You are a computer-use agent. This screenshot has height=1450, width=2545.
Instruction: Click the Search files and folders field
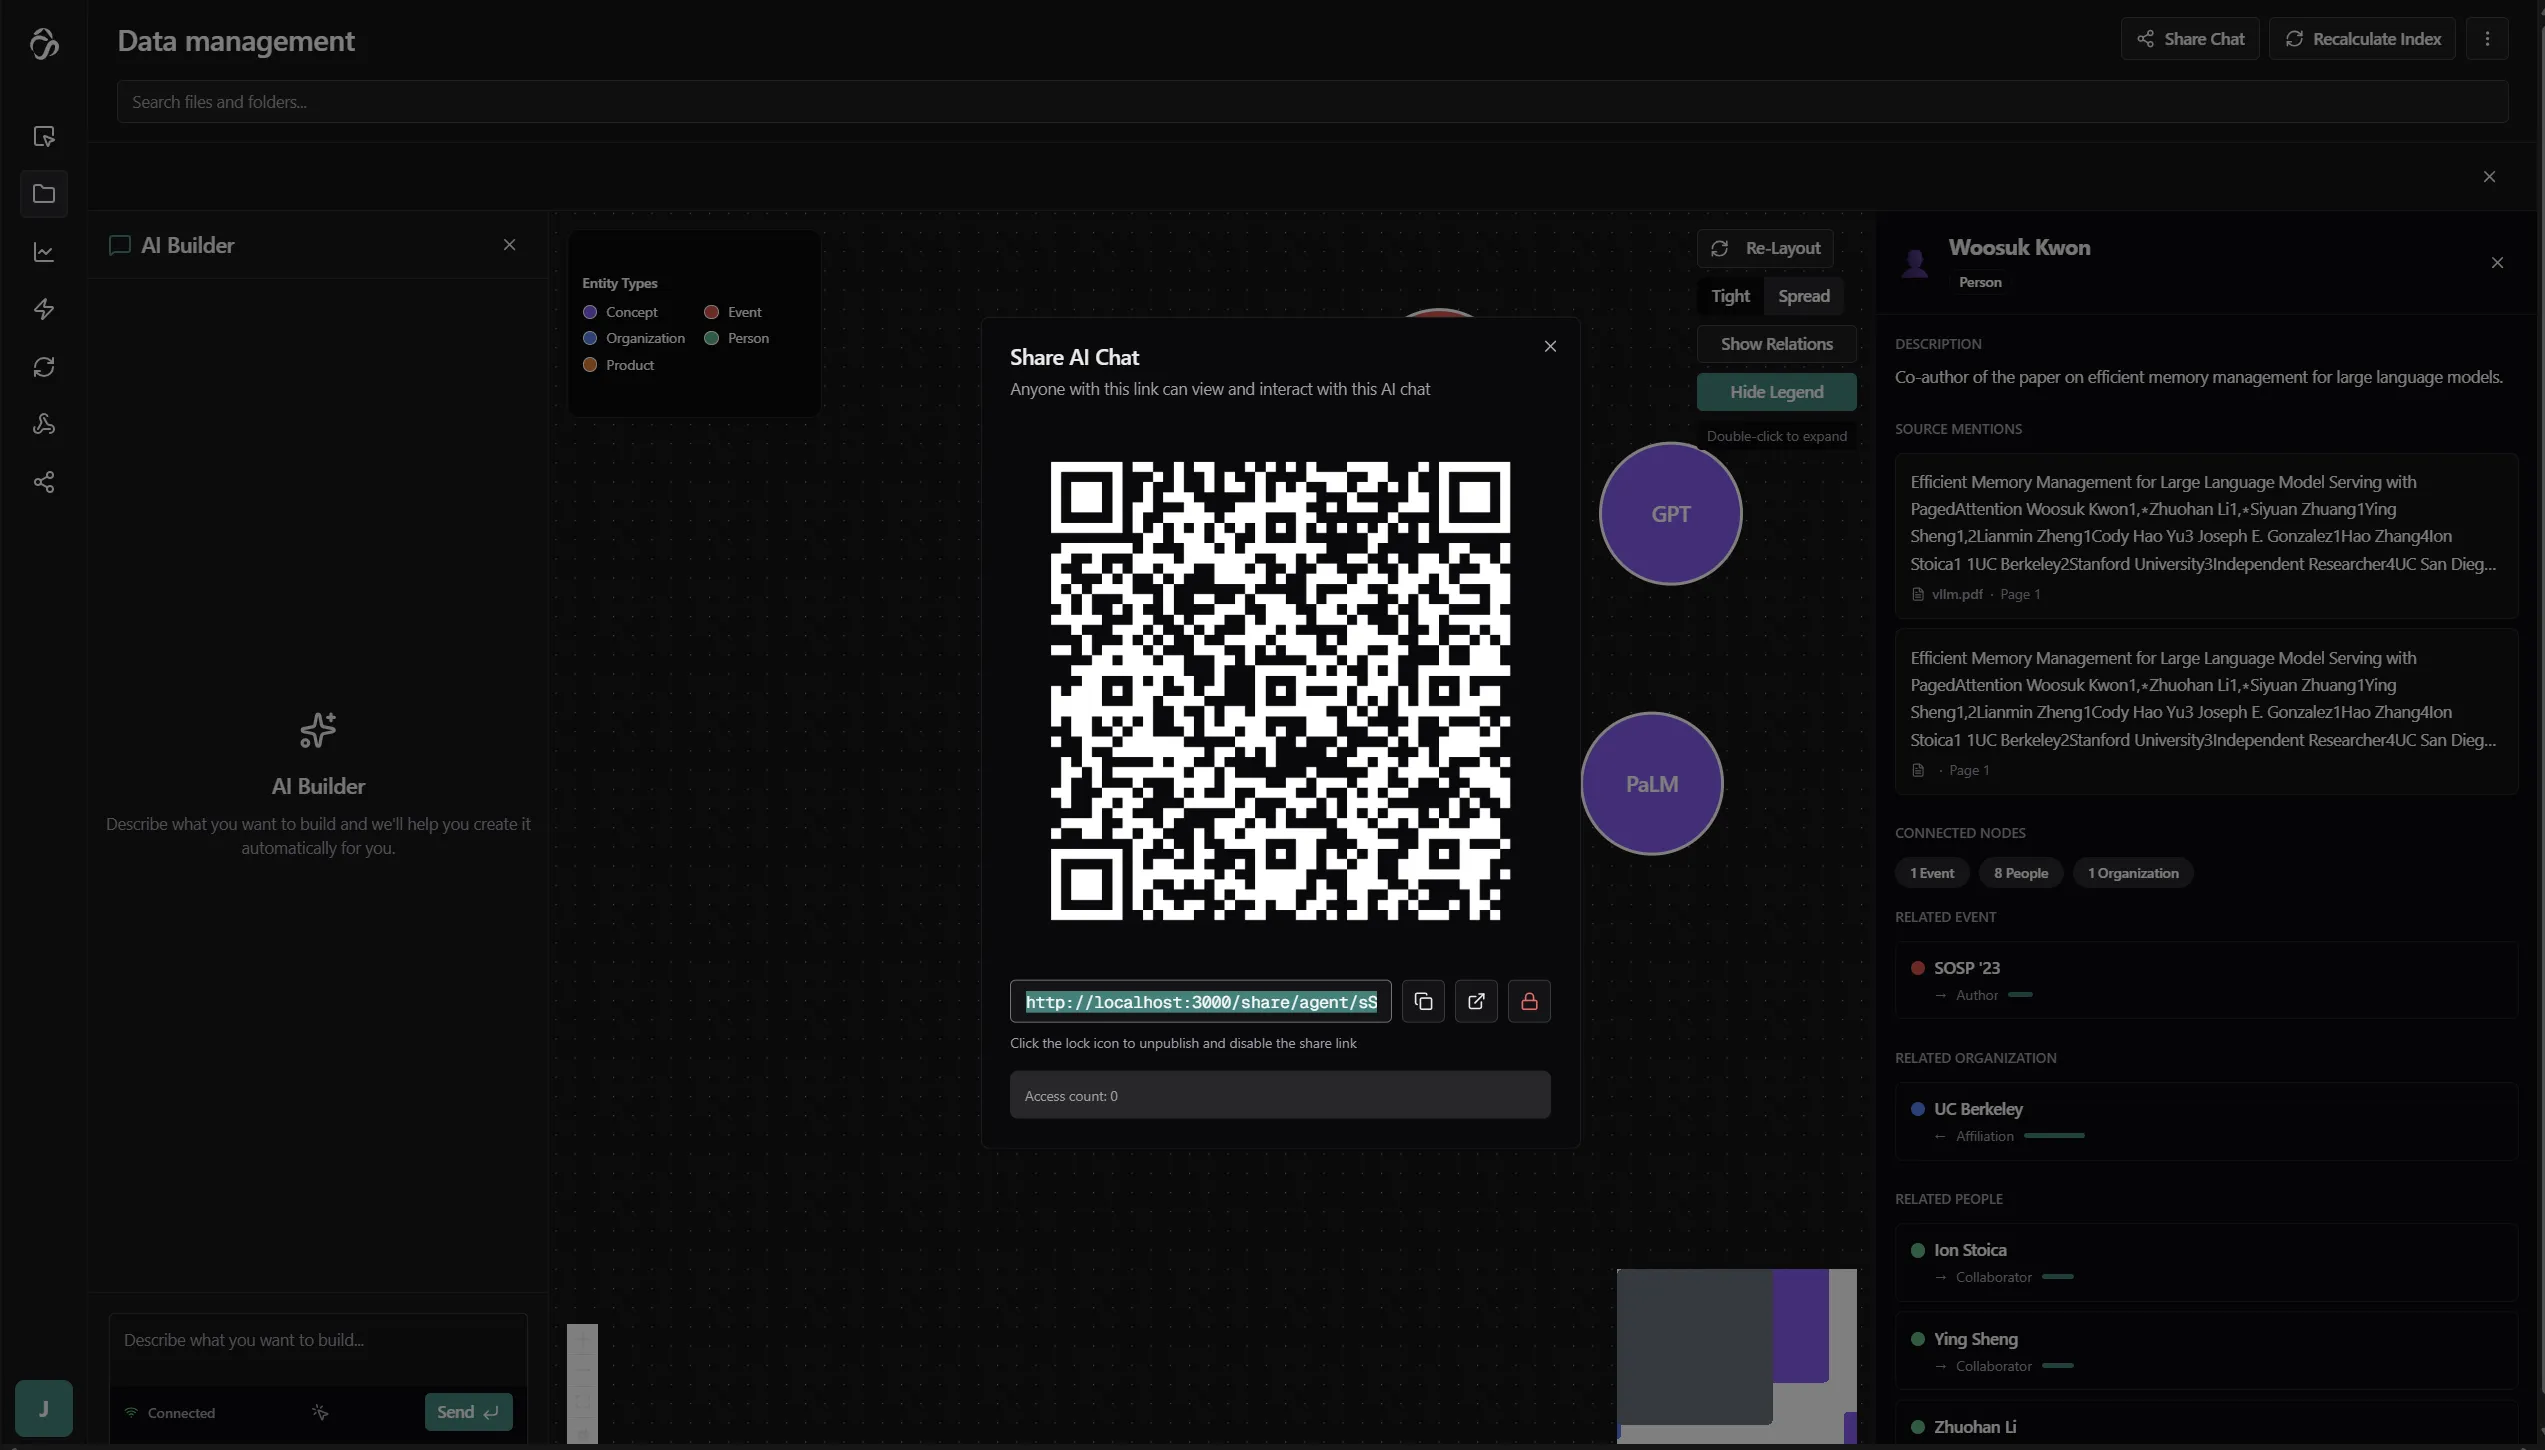[1312, 102]
